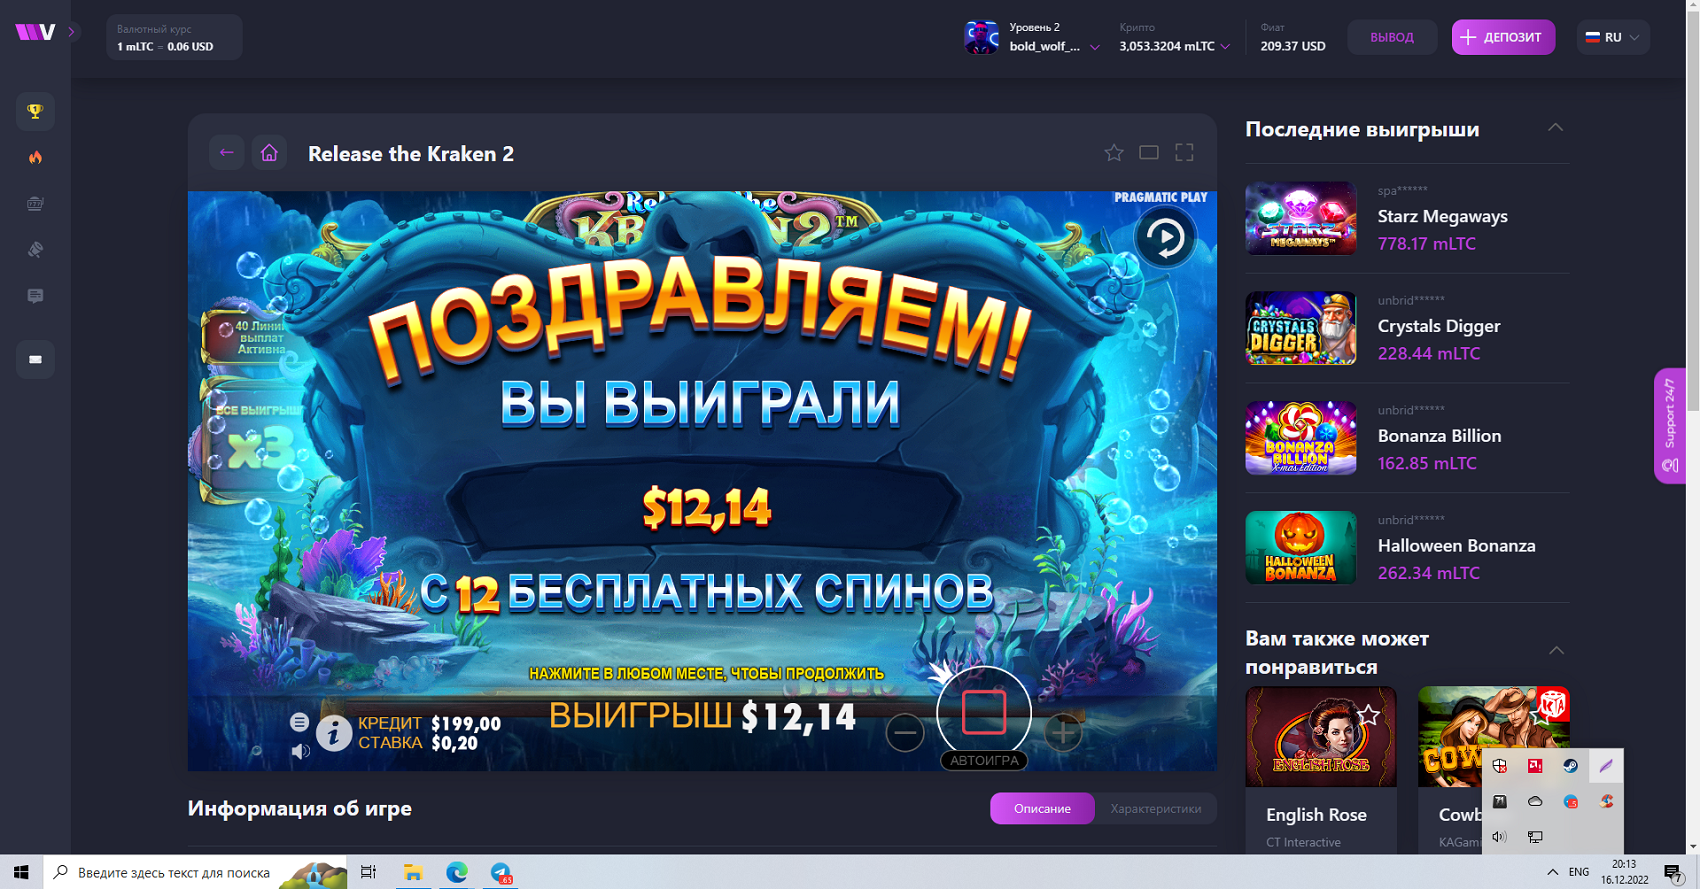This screenshot has width=1700, height=889.
Task: Click the white card sidebar icon
Action: pyautogui.click(x=35, y=359)
